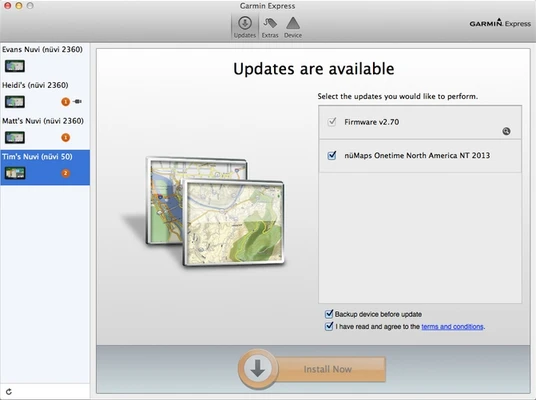
Task: Open the Extras toolbar tab
Action: (x=270, y=27)
